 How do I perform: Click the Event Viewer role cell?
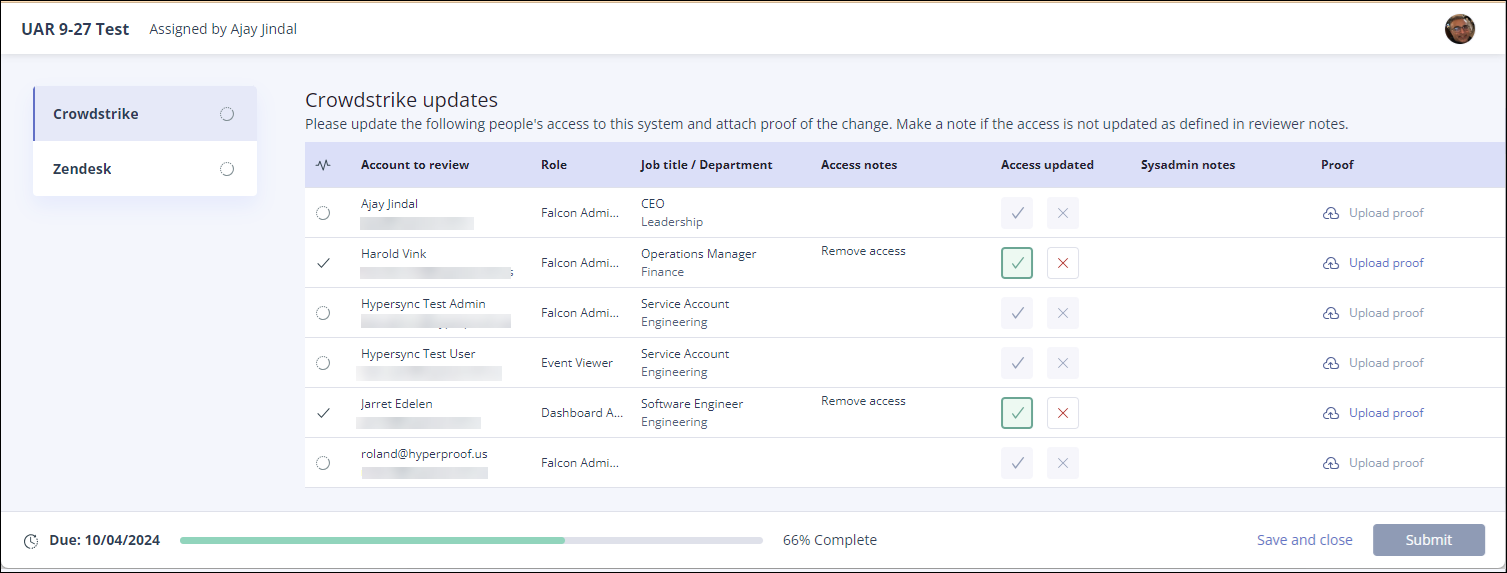(x=577, y=363)
